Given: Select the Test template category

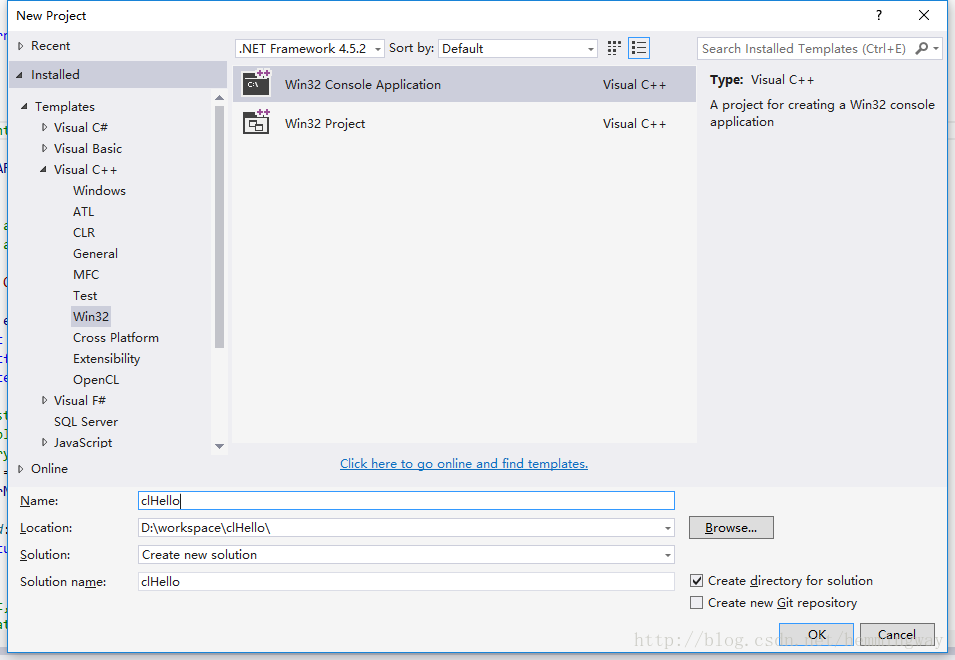Looking at the screenshot, I should click(85, 295).
